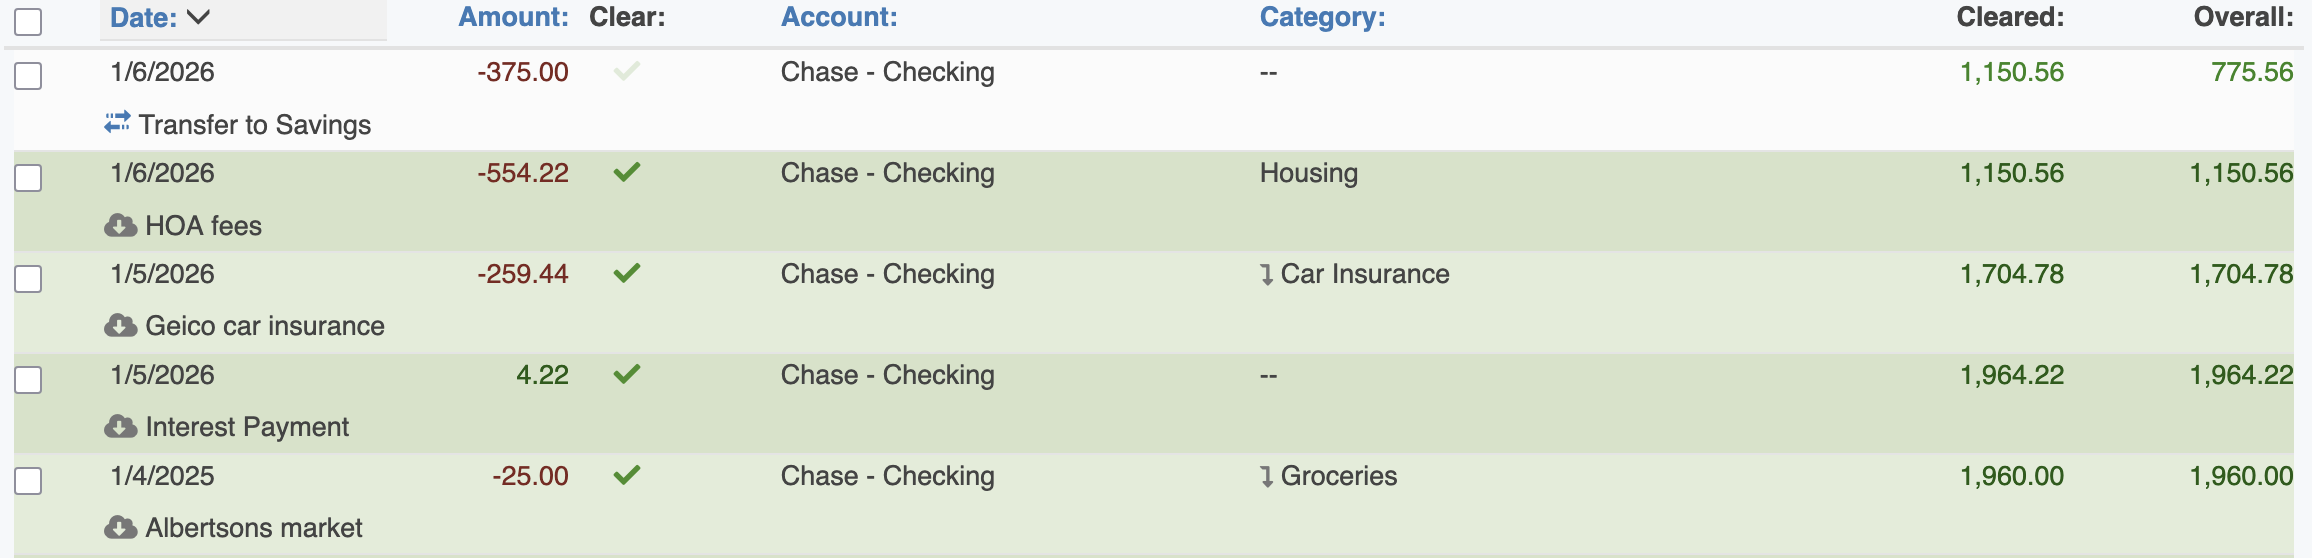Sort by the Amount column header
2312x558 pixels.
point(513,17)
